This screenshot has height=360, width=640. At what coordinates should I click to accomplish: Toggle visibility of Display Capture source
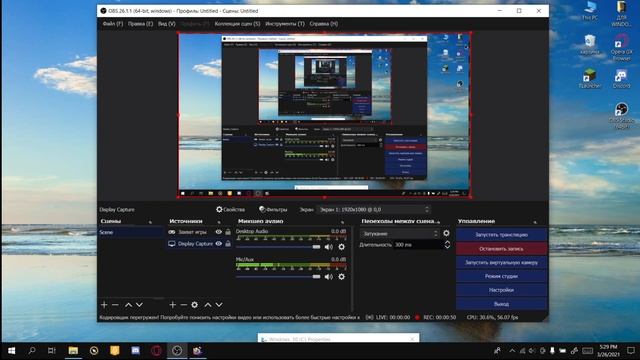(219, 243)
